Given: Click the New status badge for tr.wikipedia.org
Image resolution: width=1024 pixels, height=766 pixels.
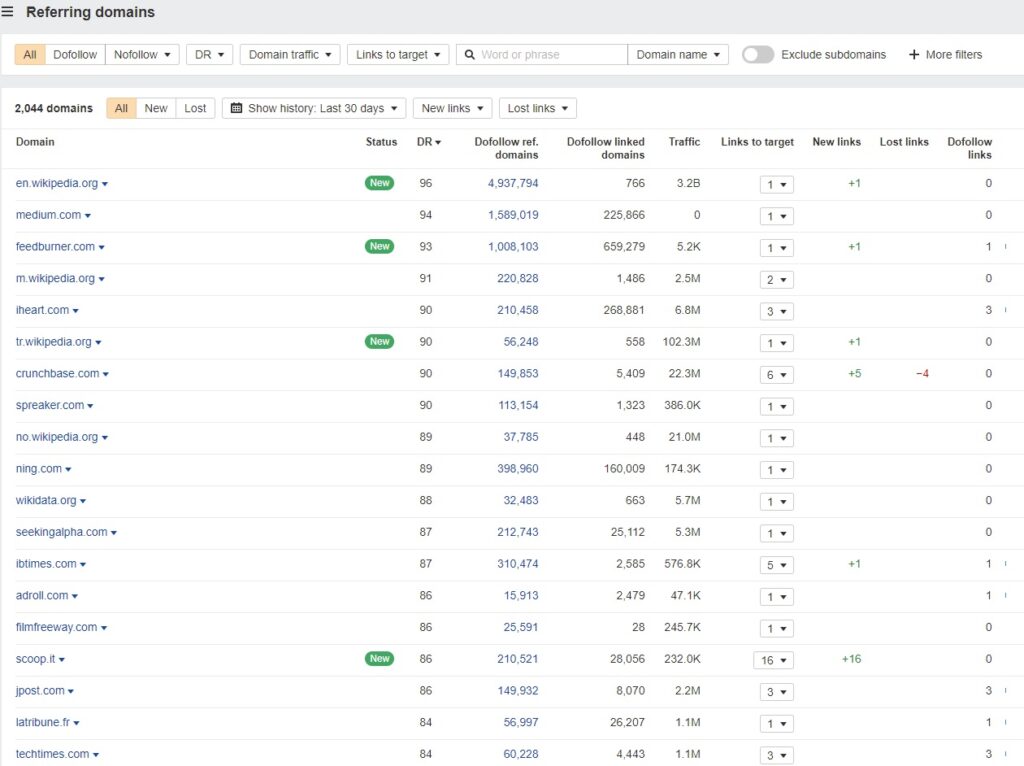Looking at the screenshot, I should 379,342.
